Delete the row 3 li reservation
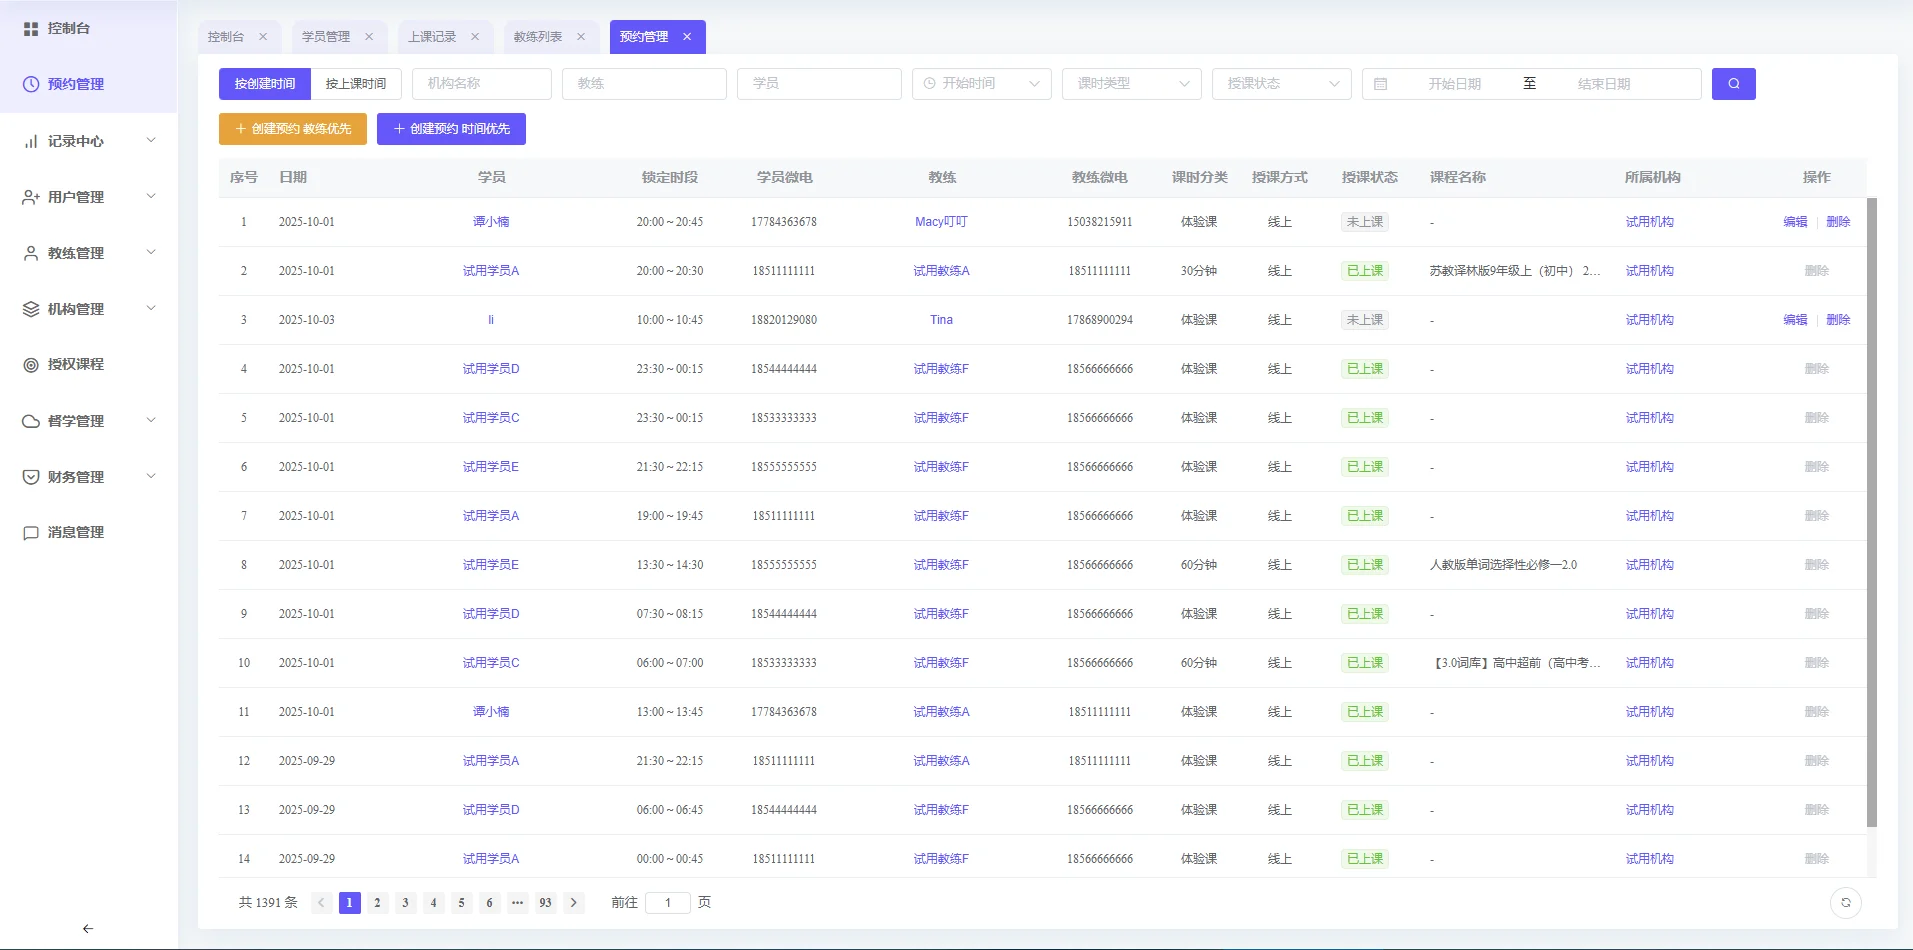 coord(1838,320)
